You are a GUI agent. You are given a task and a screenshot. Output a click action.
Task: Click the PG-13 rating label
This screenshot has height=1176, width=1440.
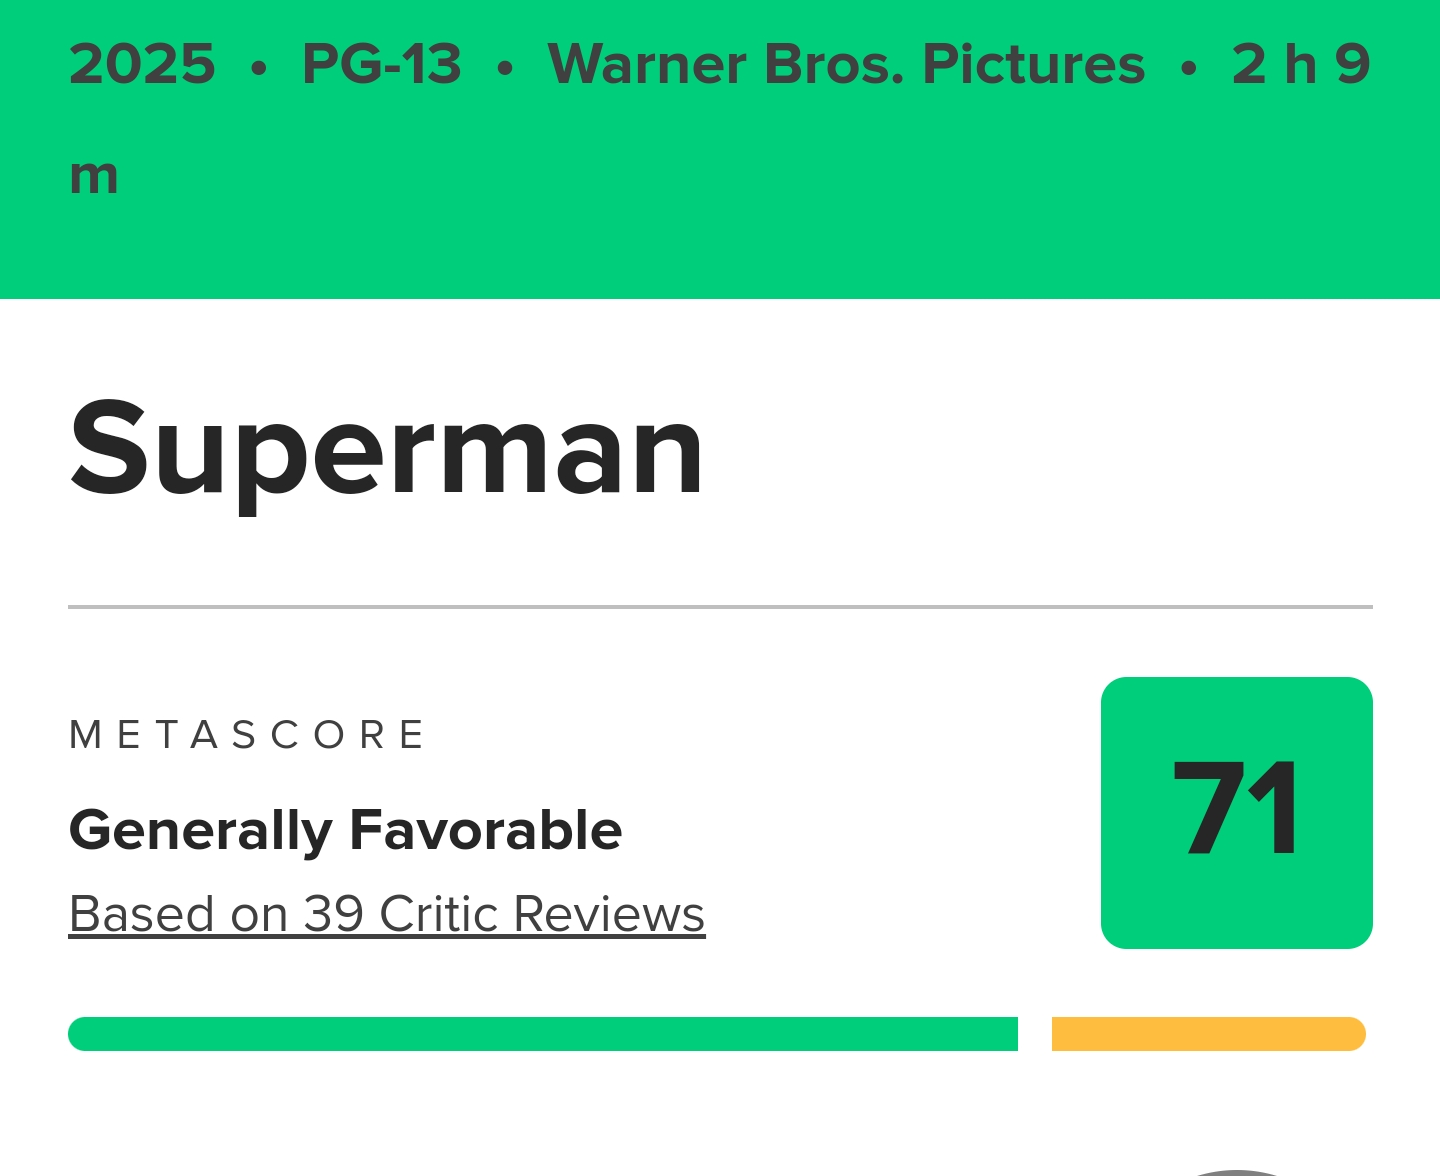click(x=382, y=64)
